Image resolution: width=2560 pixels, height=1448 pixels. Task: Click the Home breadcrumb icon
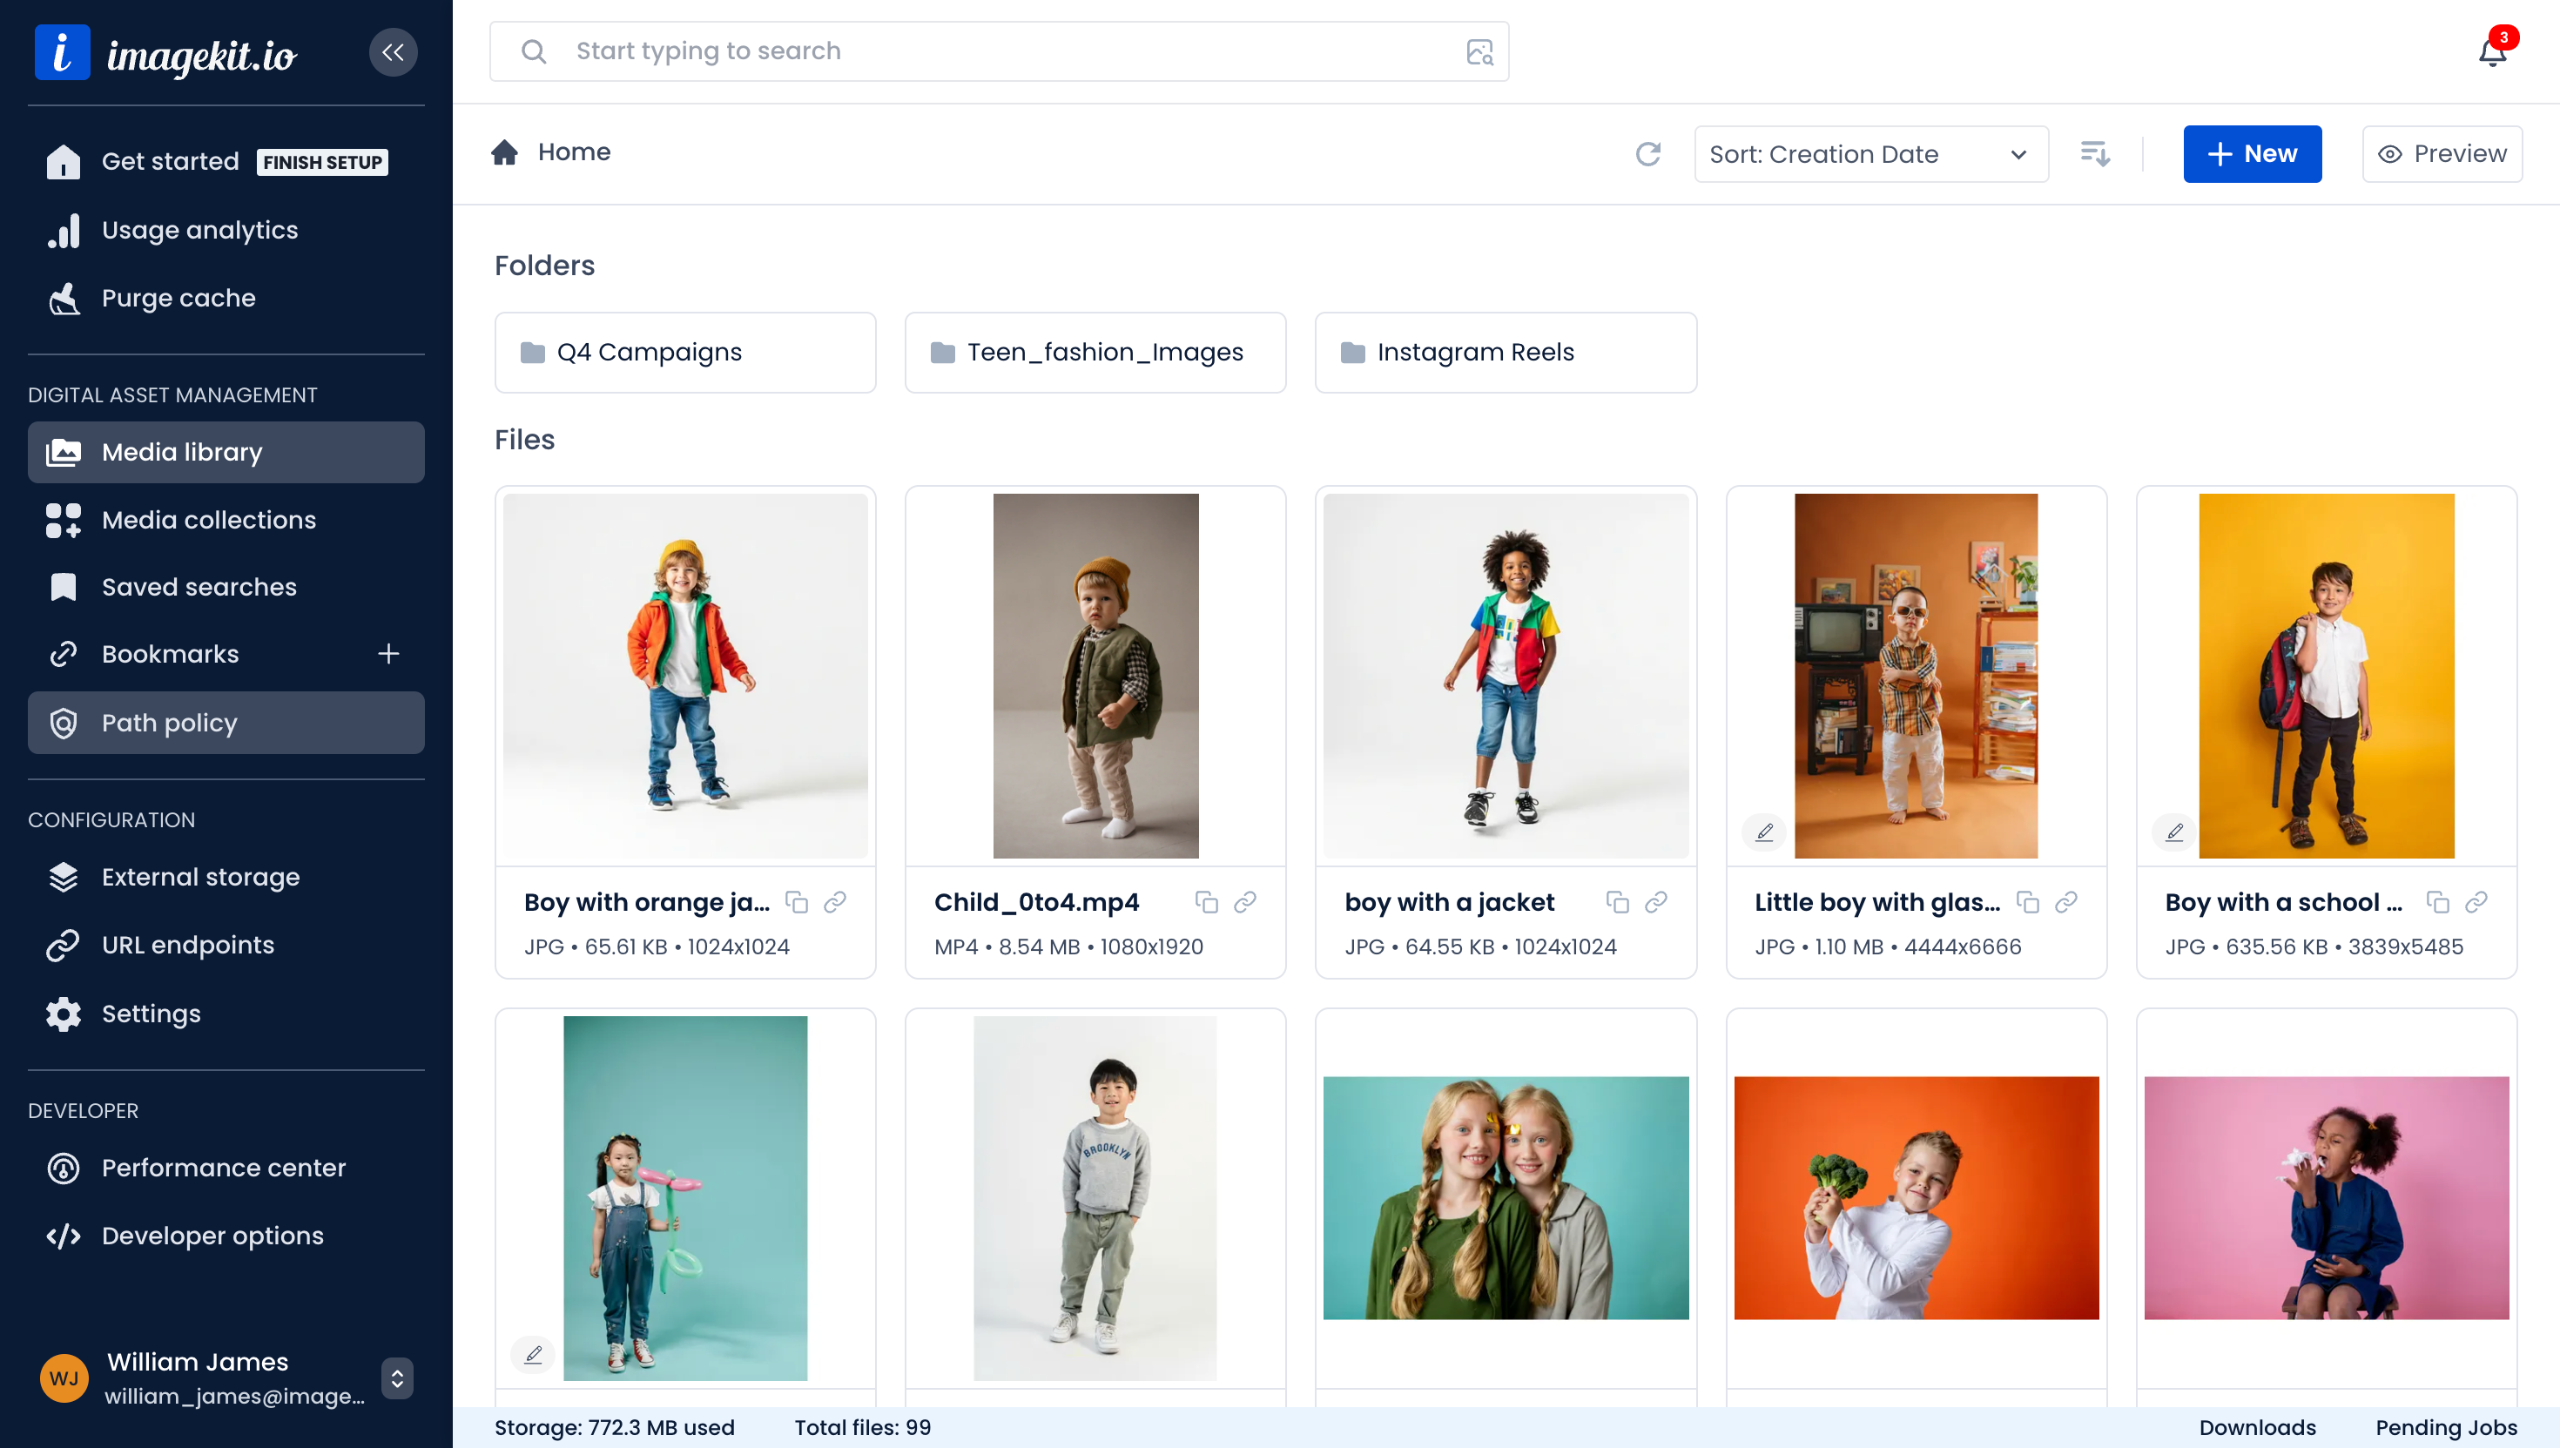click(505, 152)
